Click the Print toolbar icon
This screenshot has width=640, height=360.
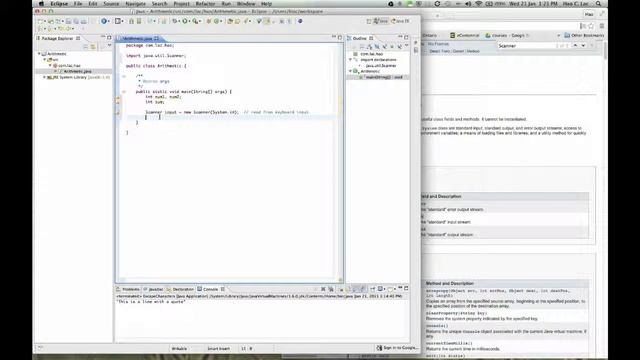point(84,21)
